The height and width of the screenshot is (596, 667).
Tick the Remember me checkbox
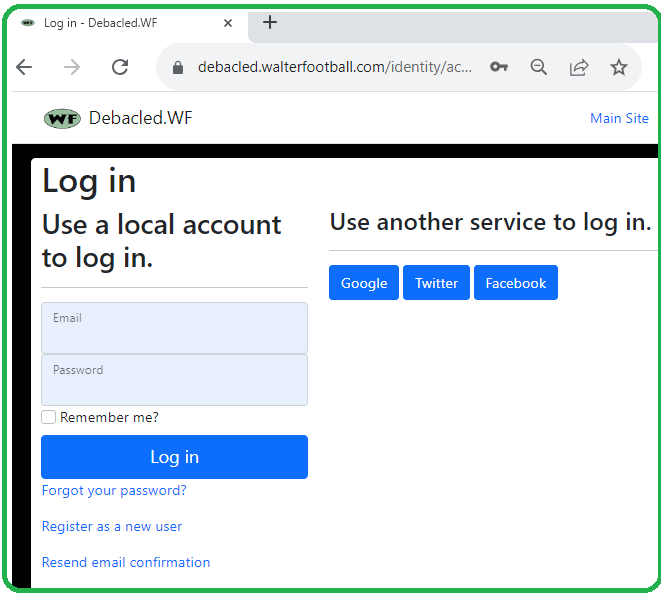pos(48,417)
